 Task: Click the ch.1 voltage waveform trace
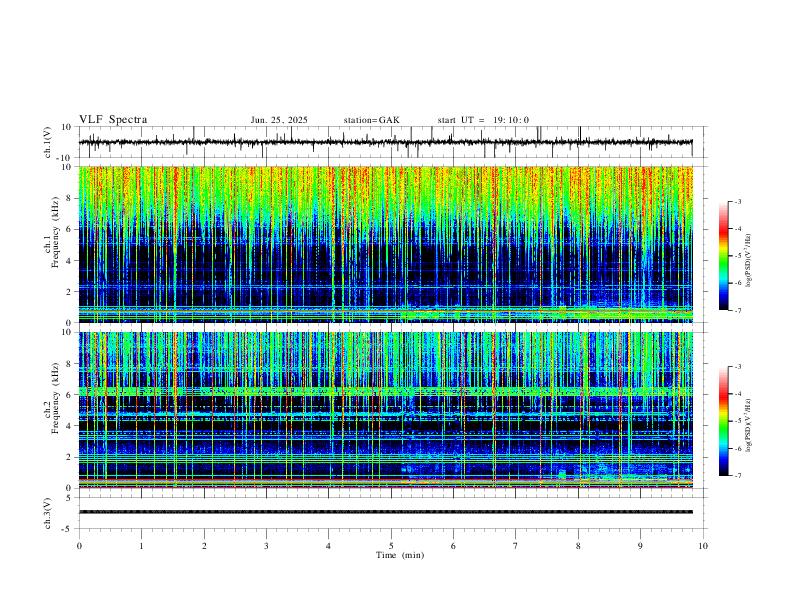click(385, 142)
